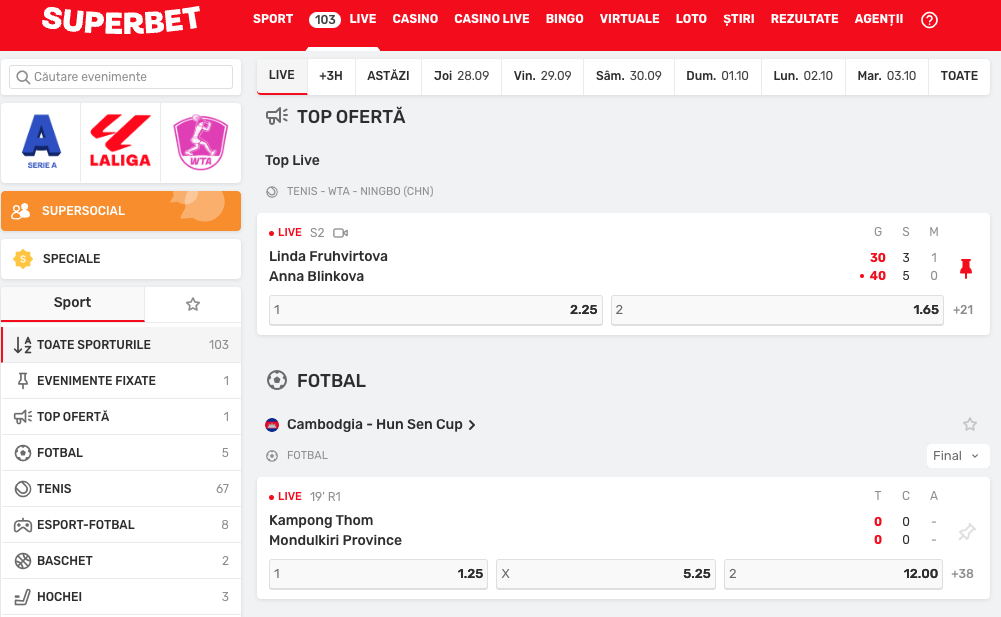Click the tennis ball icon in sidebar
The height and width of the screenshot is (617, 1001).
coord(22,489)
